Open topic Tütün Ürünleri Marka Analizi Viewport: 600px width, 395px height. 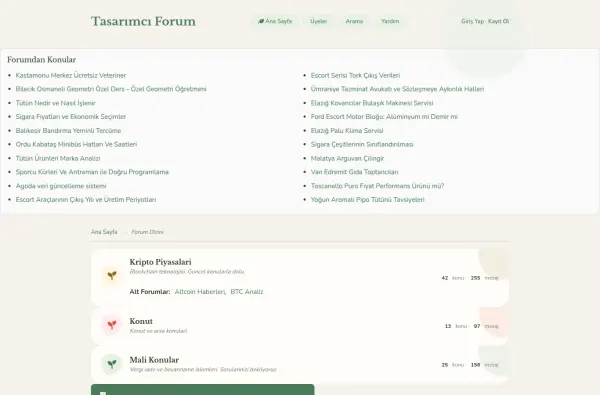click(58, 158)
